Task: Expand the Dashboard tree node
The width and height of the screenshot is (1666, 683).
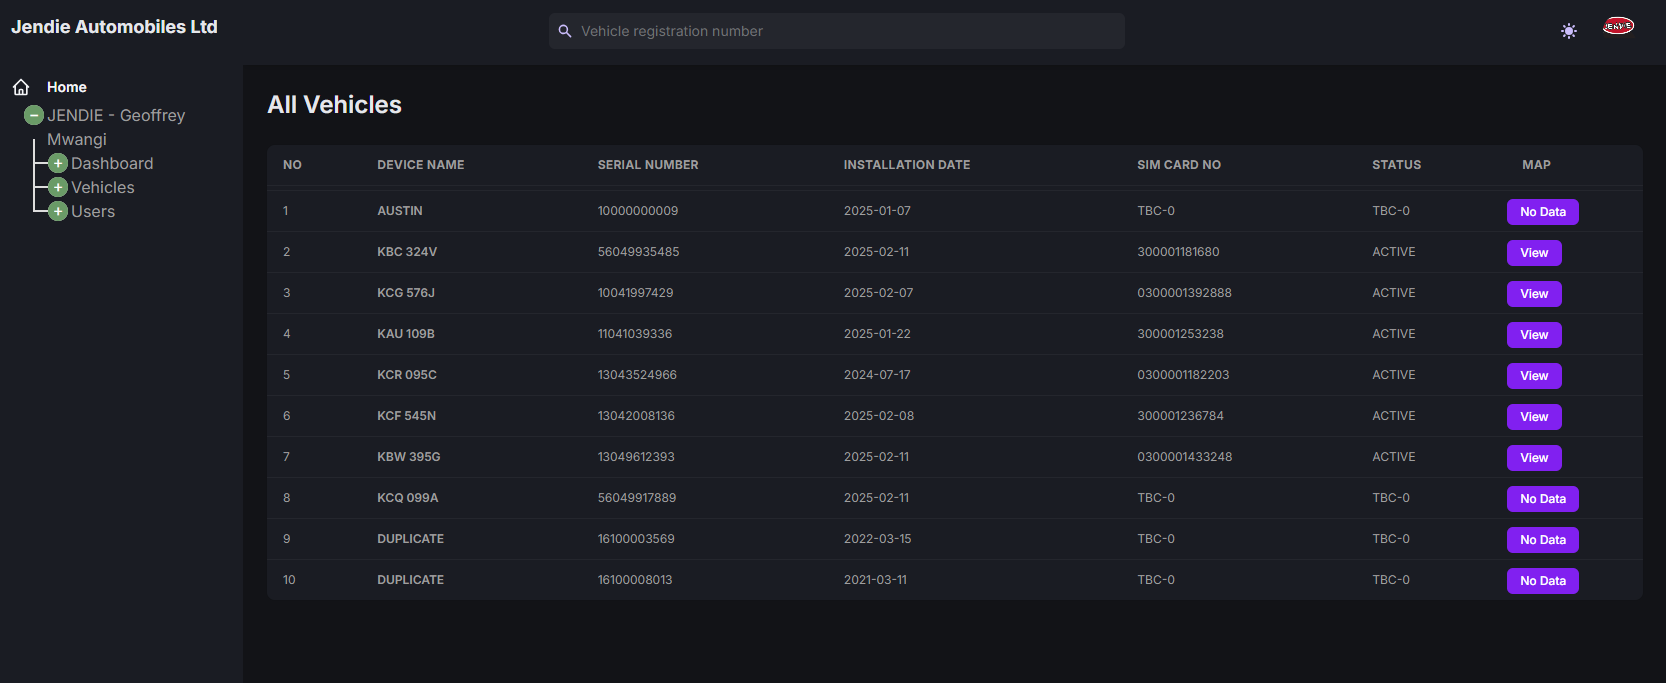Action: (58, 164)
